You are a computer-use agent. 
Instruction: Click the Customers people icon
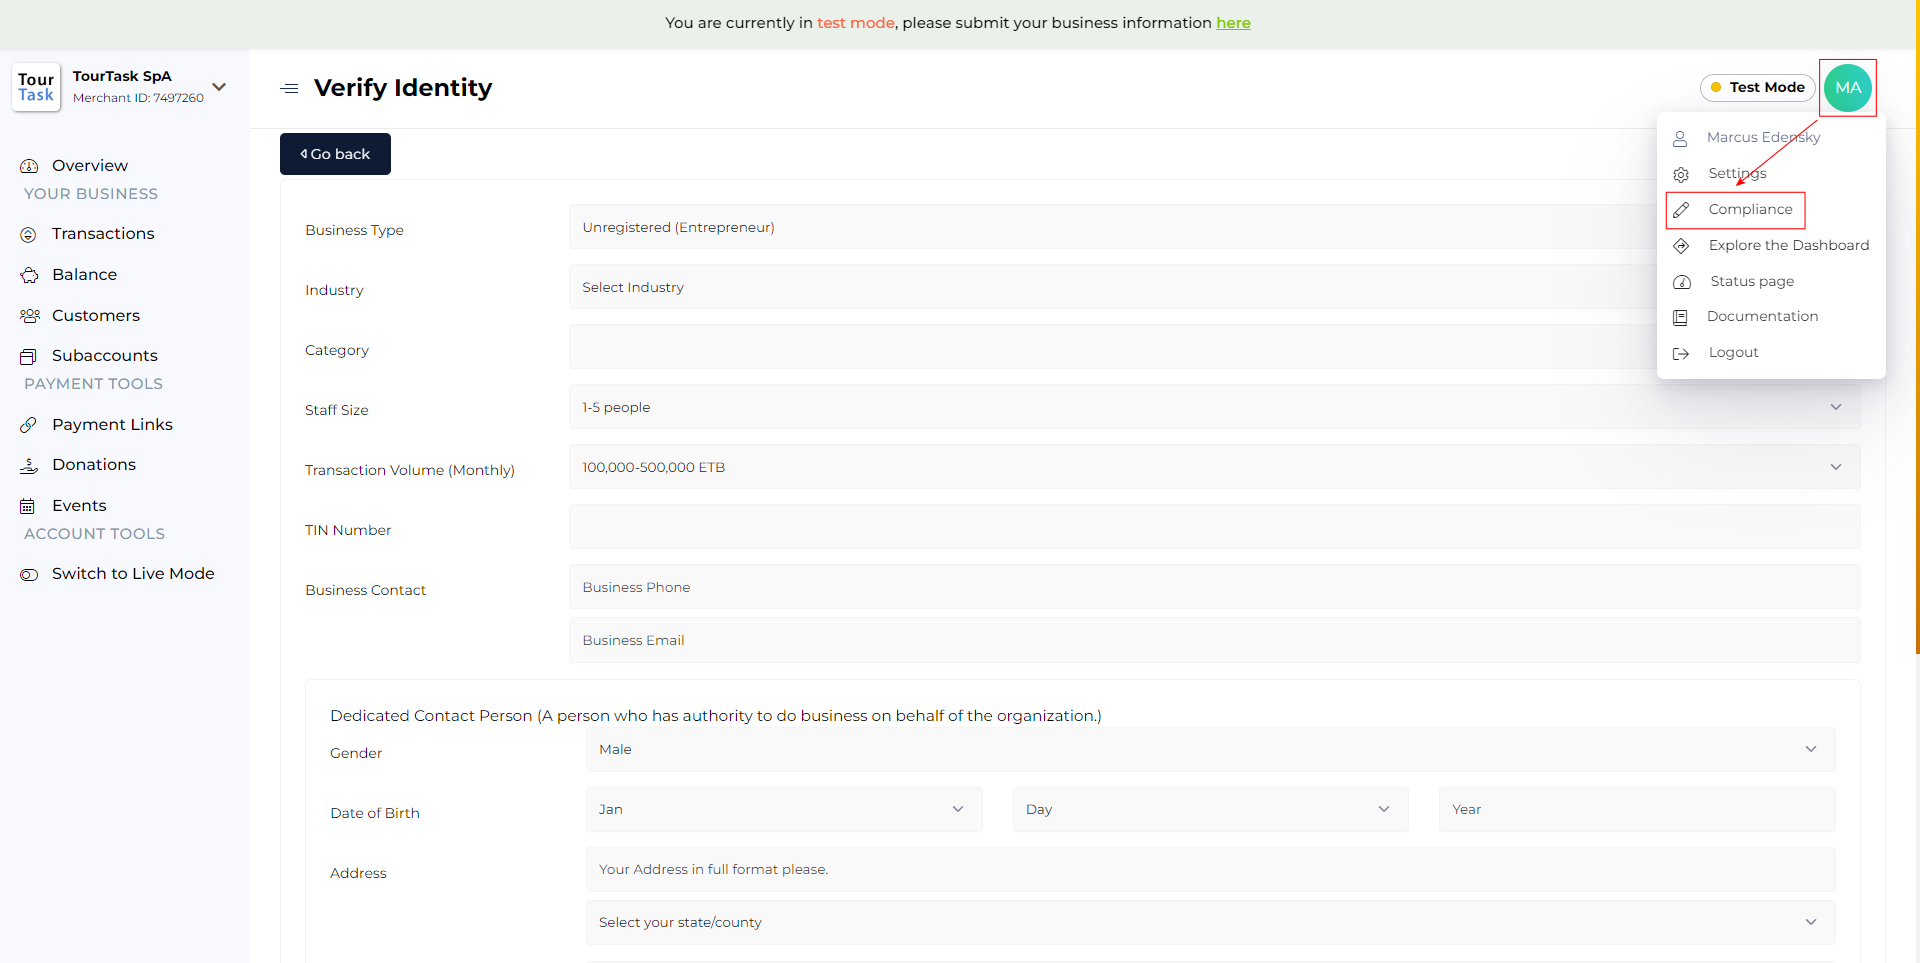[x=29, y=316]
